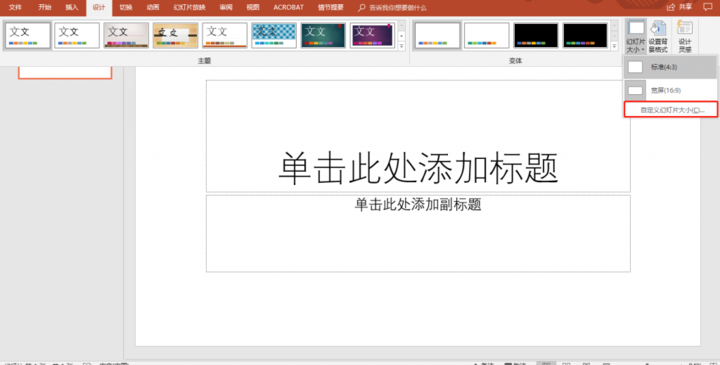The width and height of the screenshot is (720, 365).
Task: Apply the theme with brown bottom stripe
Action: click(126, 35)
